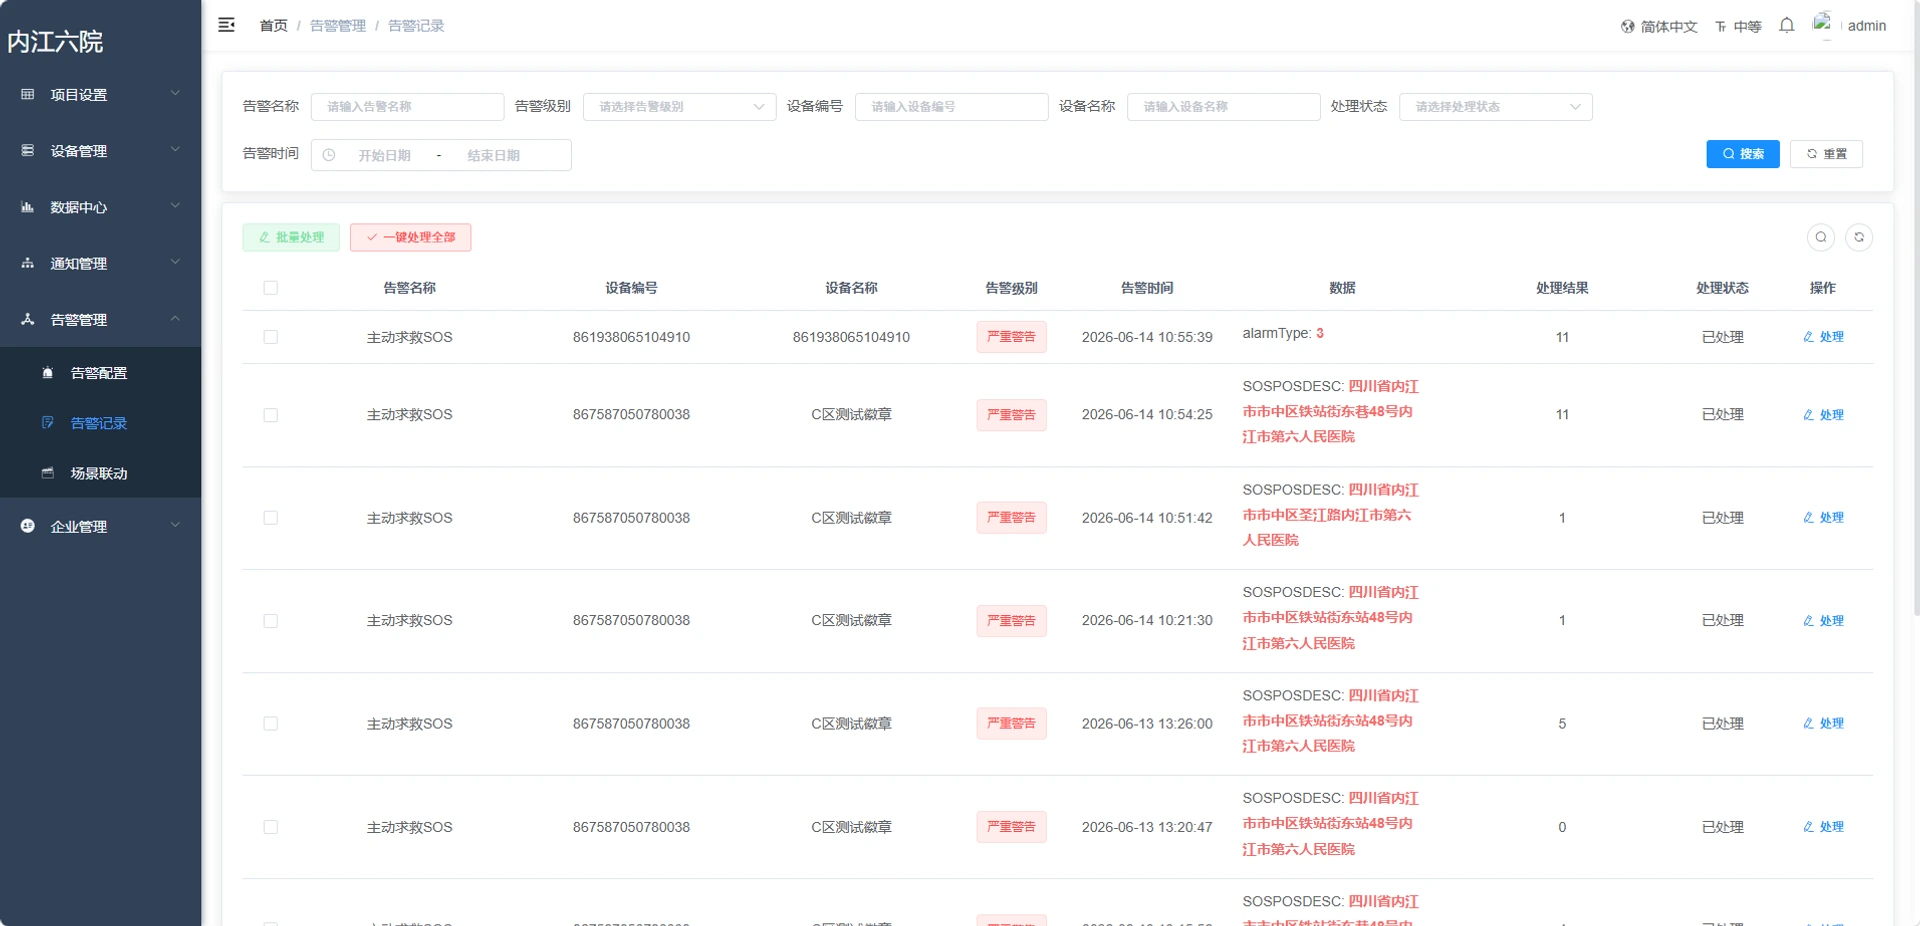This screenshot has width=1920, height=926.
Task: Open the 告警配置 menu item
Action: click(100, 373)
